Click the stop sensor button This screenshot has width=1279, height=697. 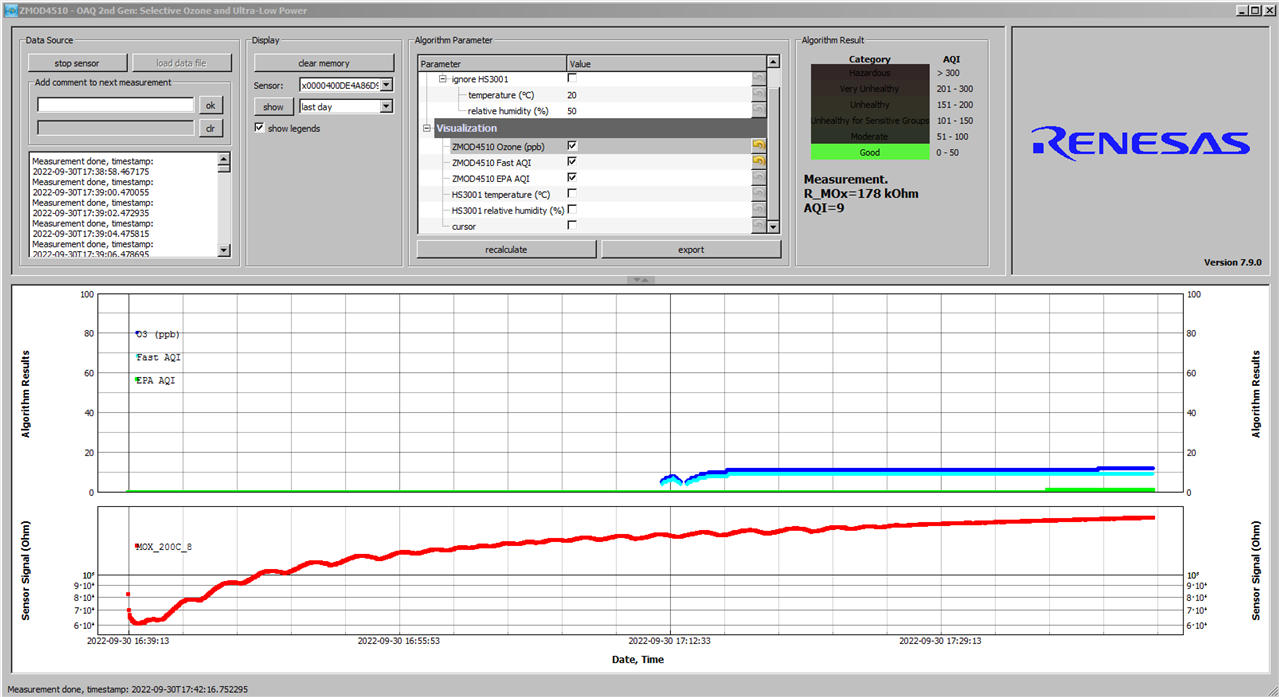(x=77, y=63)
